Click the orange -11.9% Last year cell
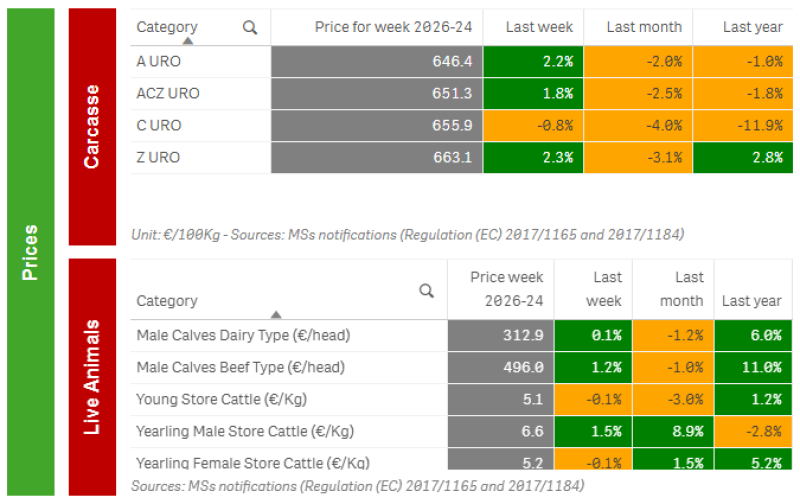The height and width of the screenshot is (504, 800). (743, 125)
